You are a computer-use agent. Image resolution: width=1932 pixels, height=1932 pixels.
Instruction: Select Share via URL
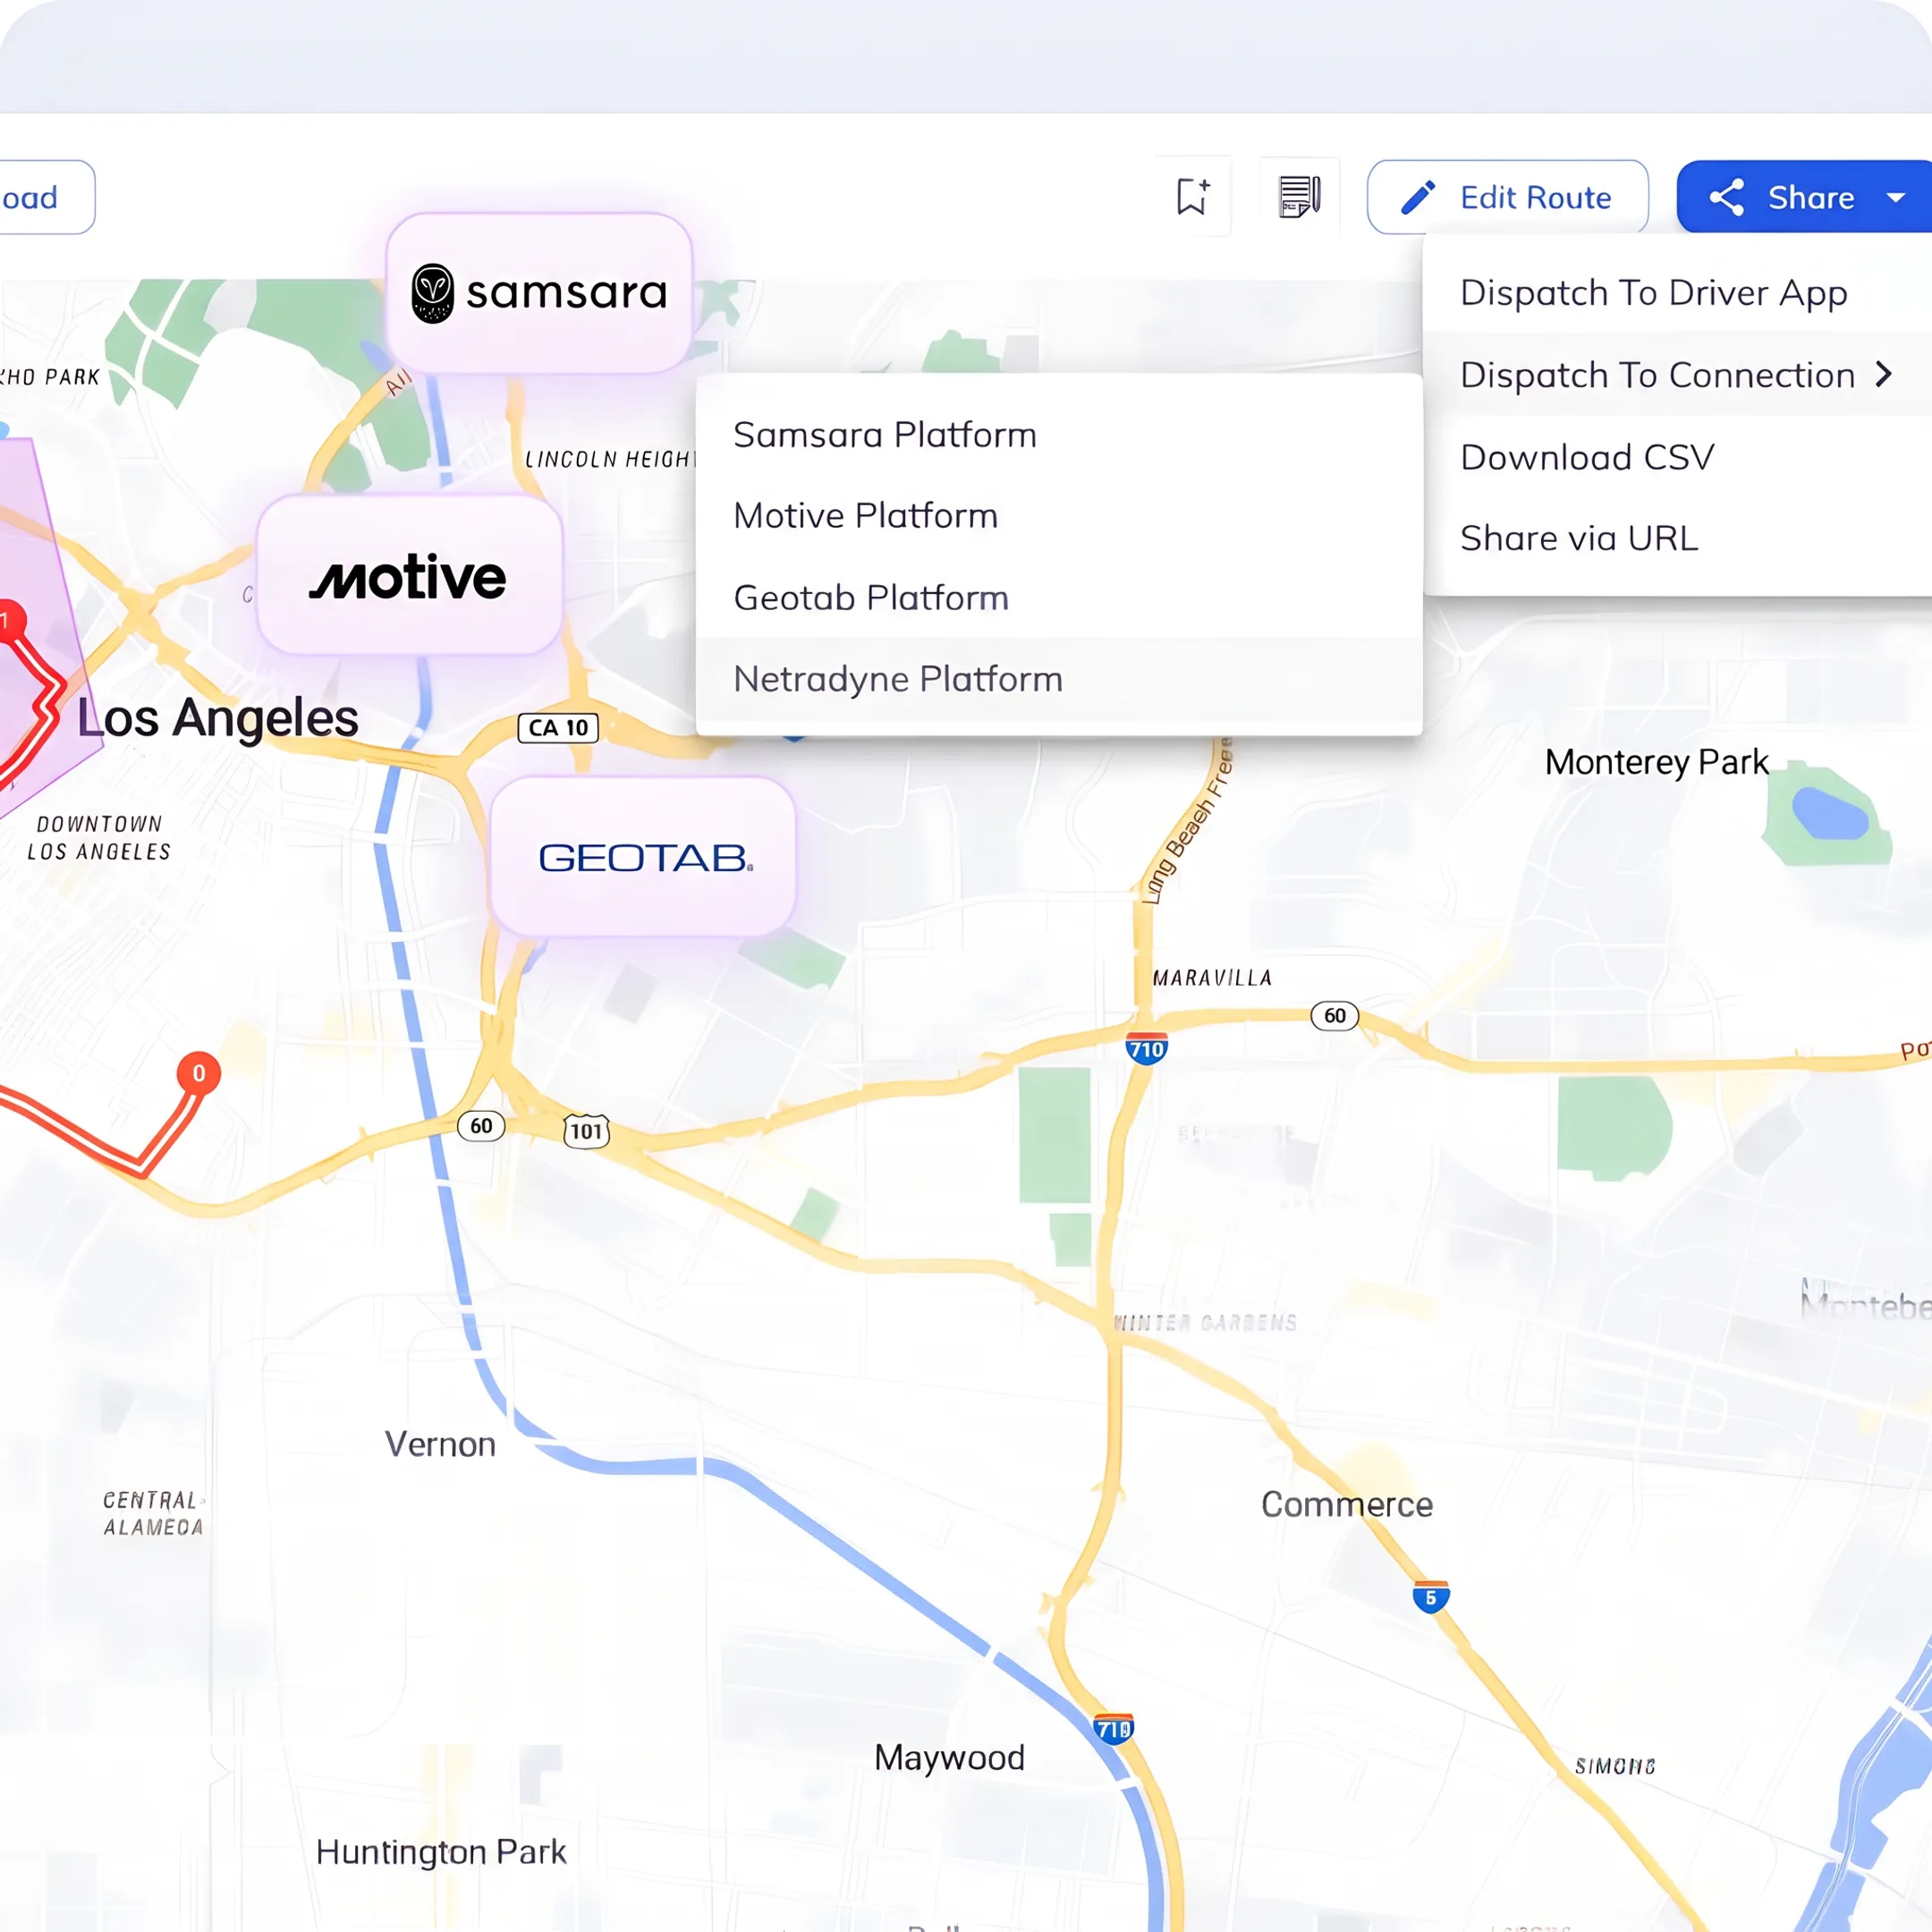1677,538
